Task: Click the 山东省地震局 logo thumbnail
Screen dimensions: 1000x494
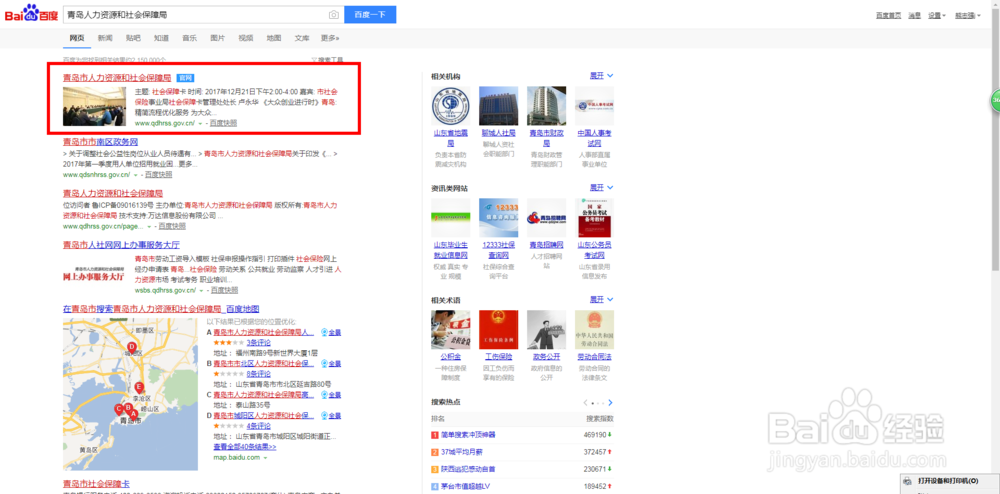Action: pos(450,106)
